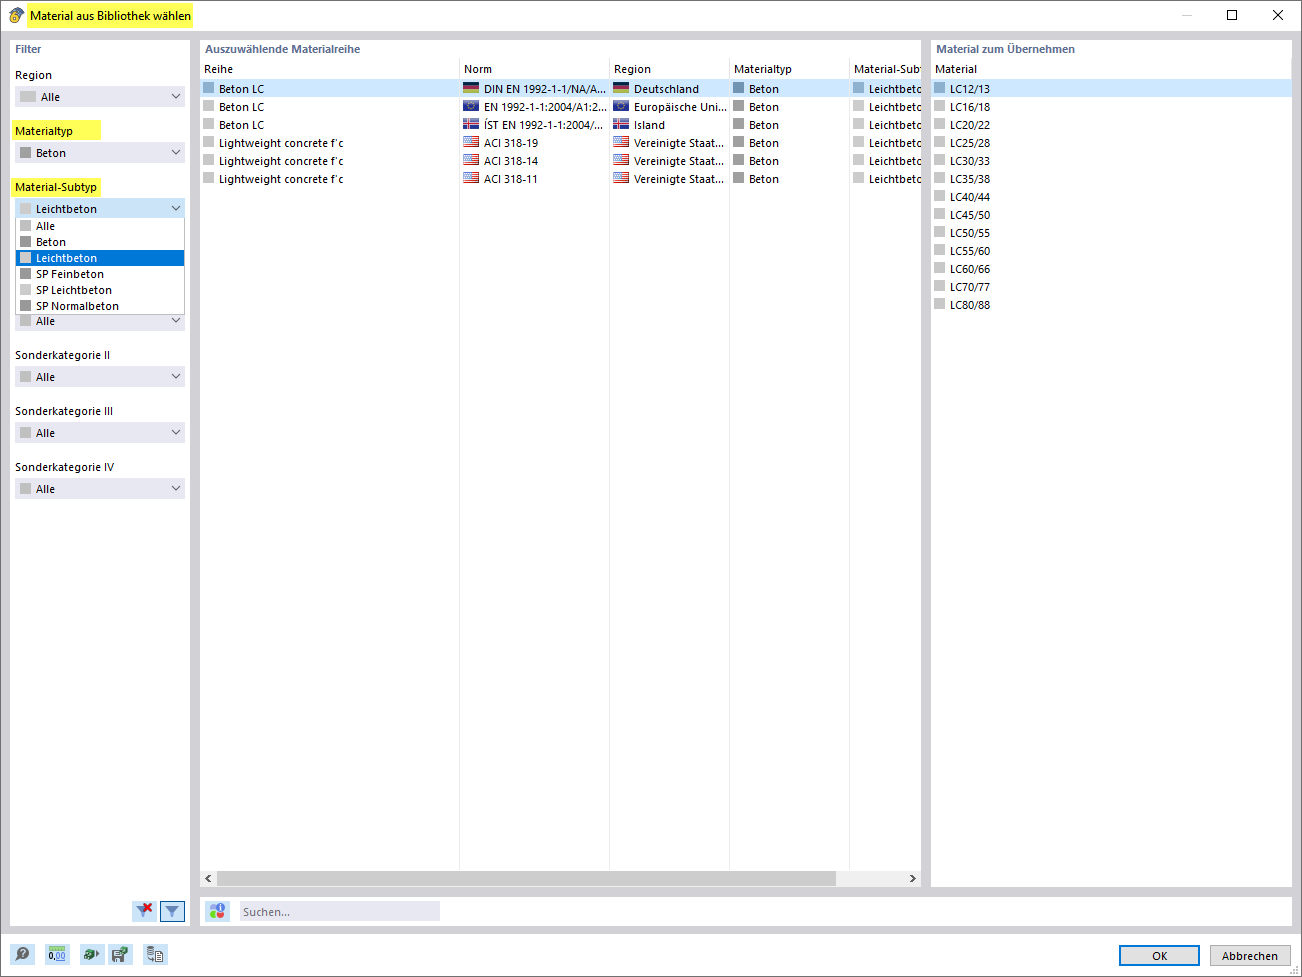
Task: Click the Iceland flag beside ÍST EN 1992-1-1
Action: click(x=471, y=124)
